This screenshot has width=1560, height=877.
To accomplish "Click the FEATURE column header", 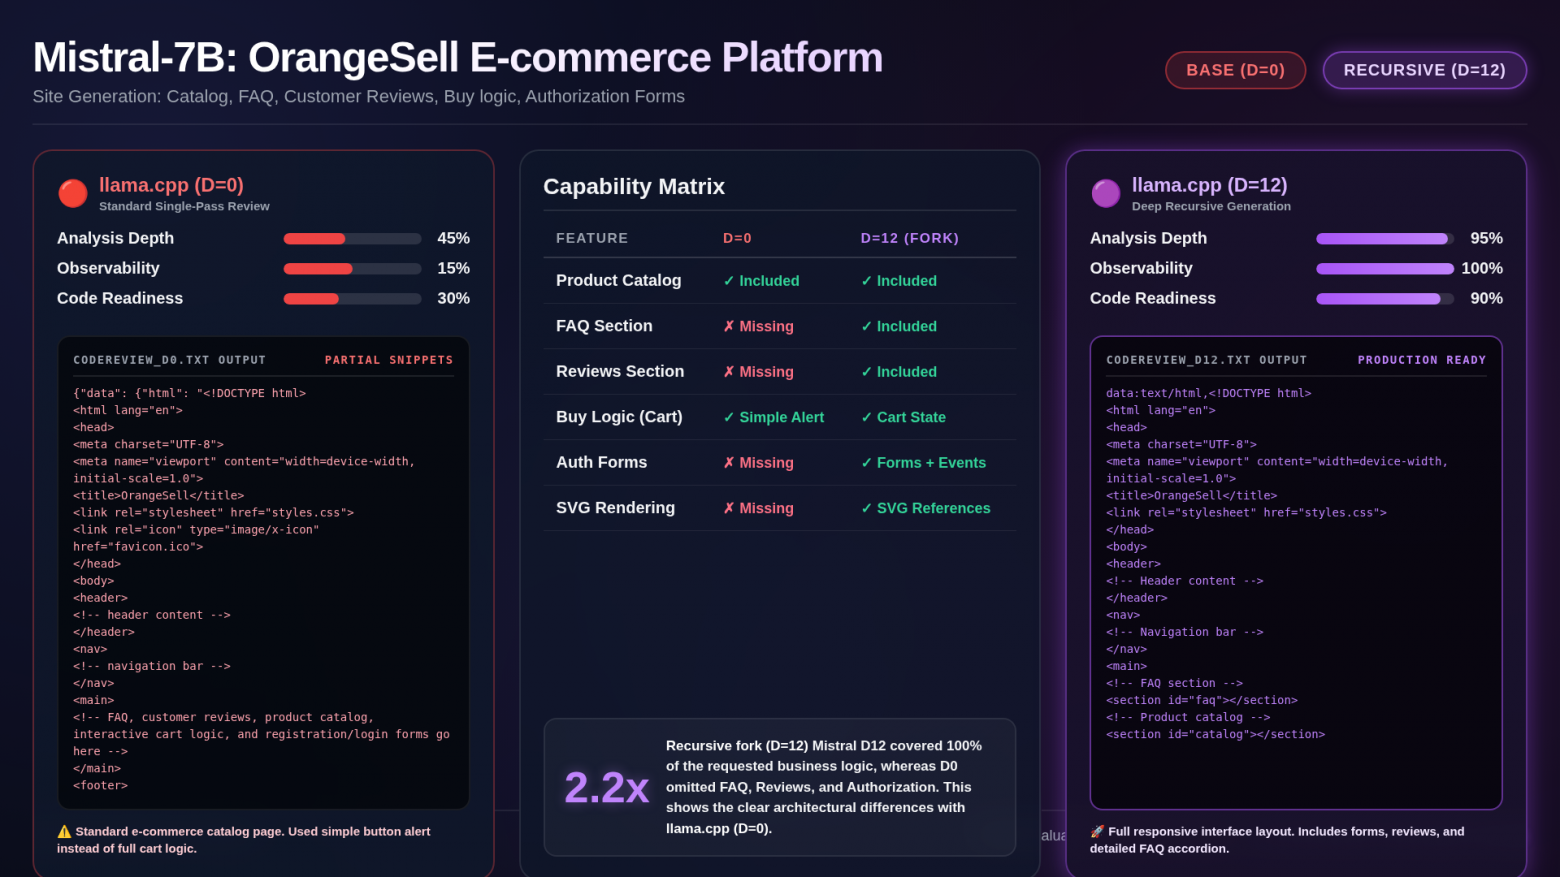I will 592,238.
